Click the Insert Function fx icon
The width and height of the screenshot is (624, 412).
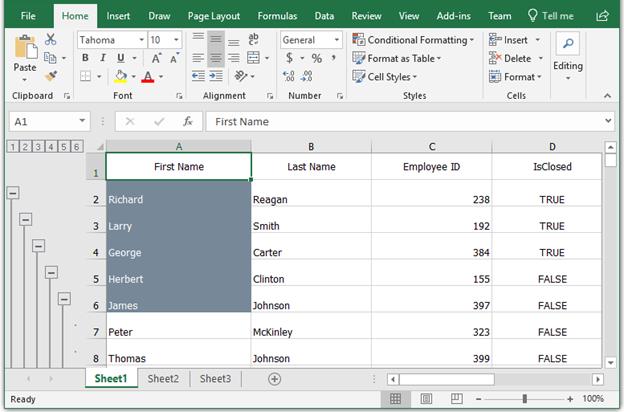click(x=187, y=121)
